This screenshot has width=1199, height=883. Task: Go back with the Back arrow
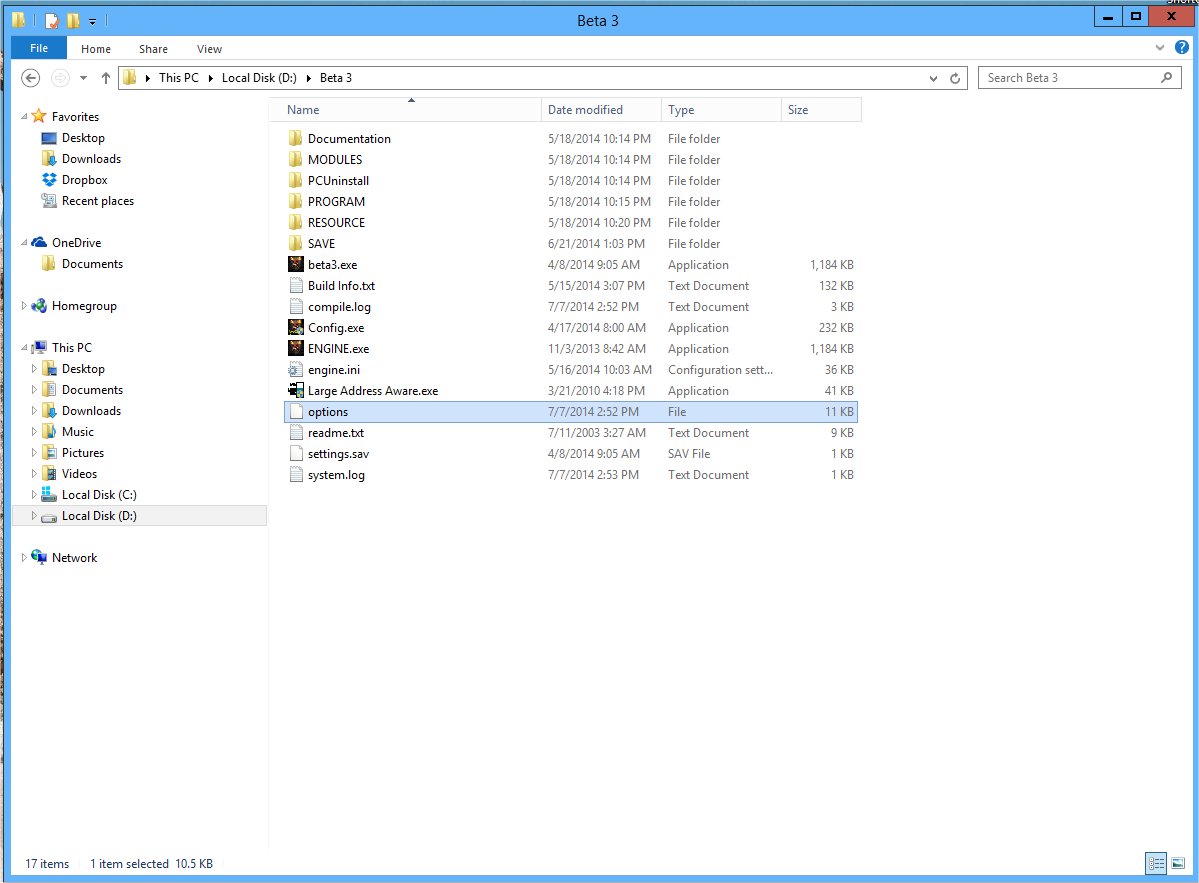pyautogui.click(x=31, y=78)
